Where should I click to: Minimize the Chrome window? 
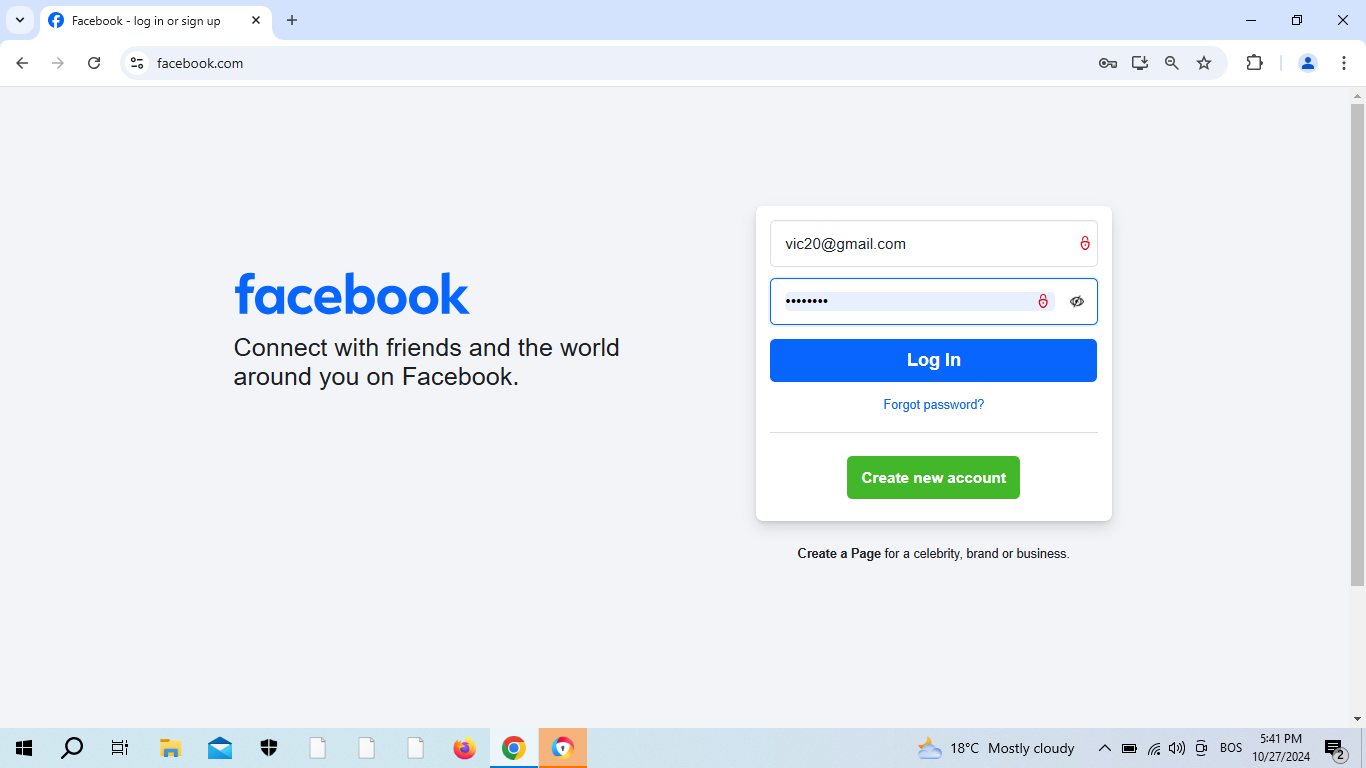1251,20
